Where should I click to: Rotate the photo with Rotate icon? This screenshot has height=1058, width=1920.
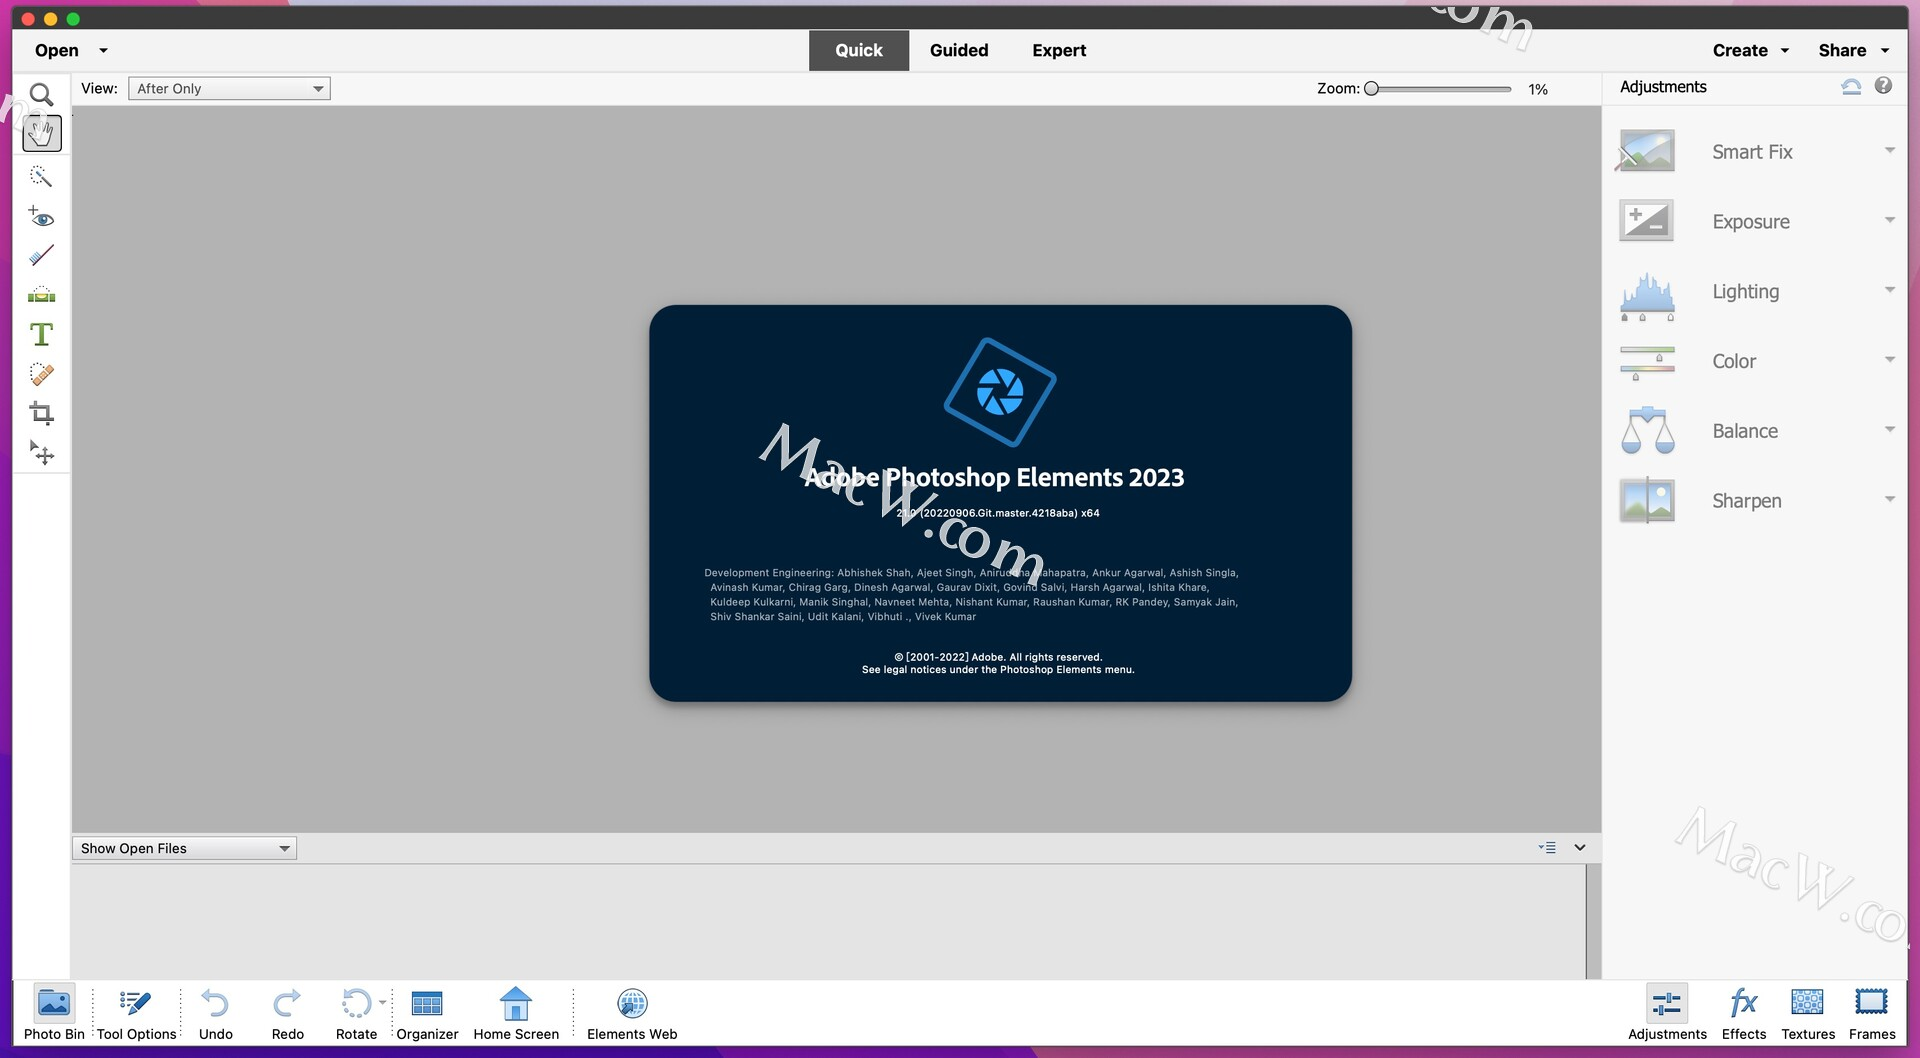click(356, 1003)
